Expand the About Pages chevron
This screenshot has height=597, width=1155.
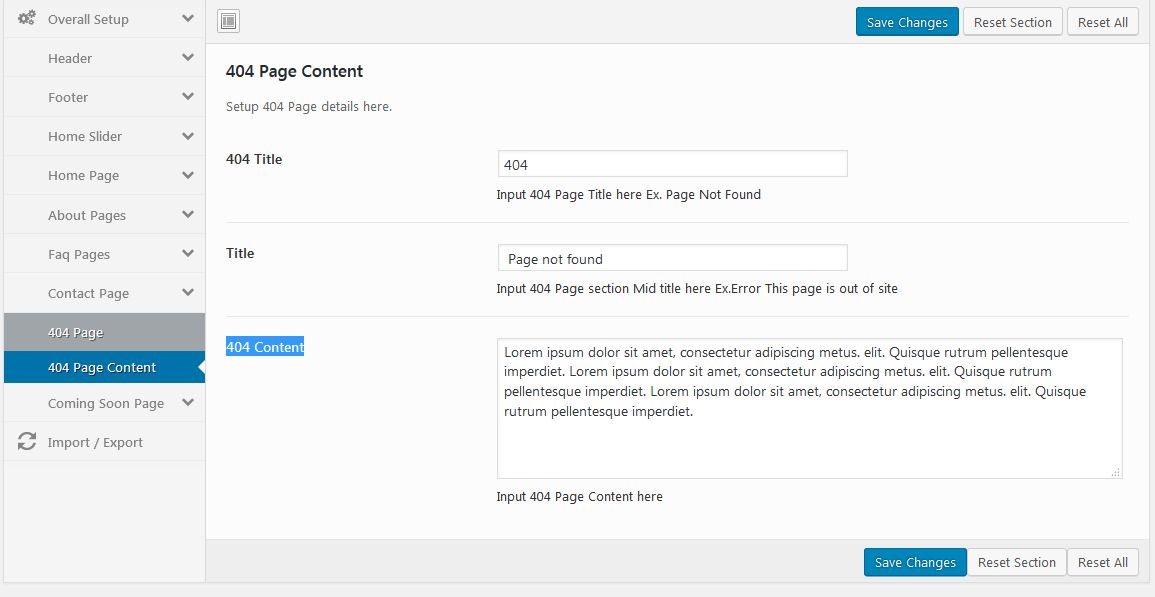(x=187, y=215)
